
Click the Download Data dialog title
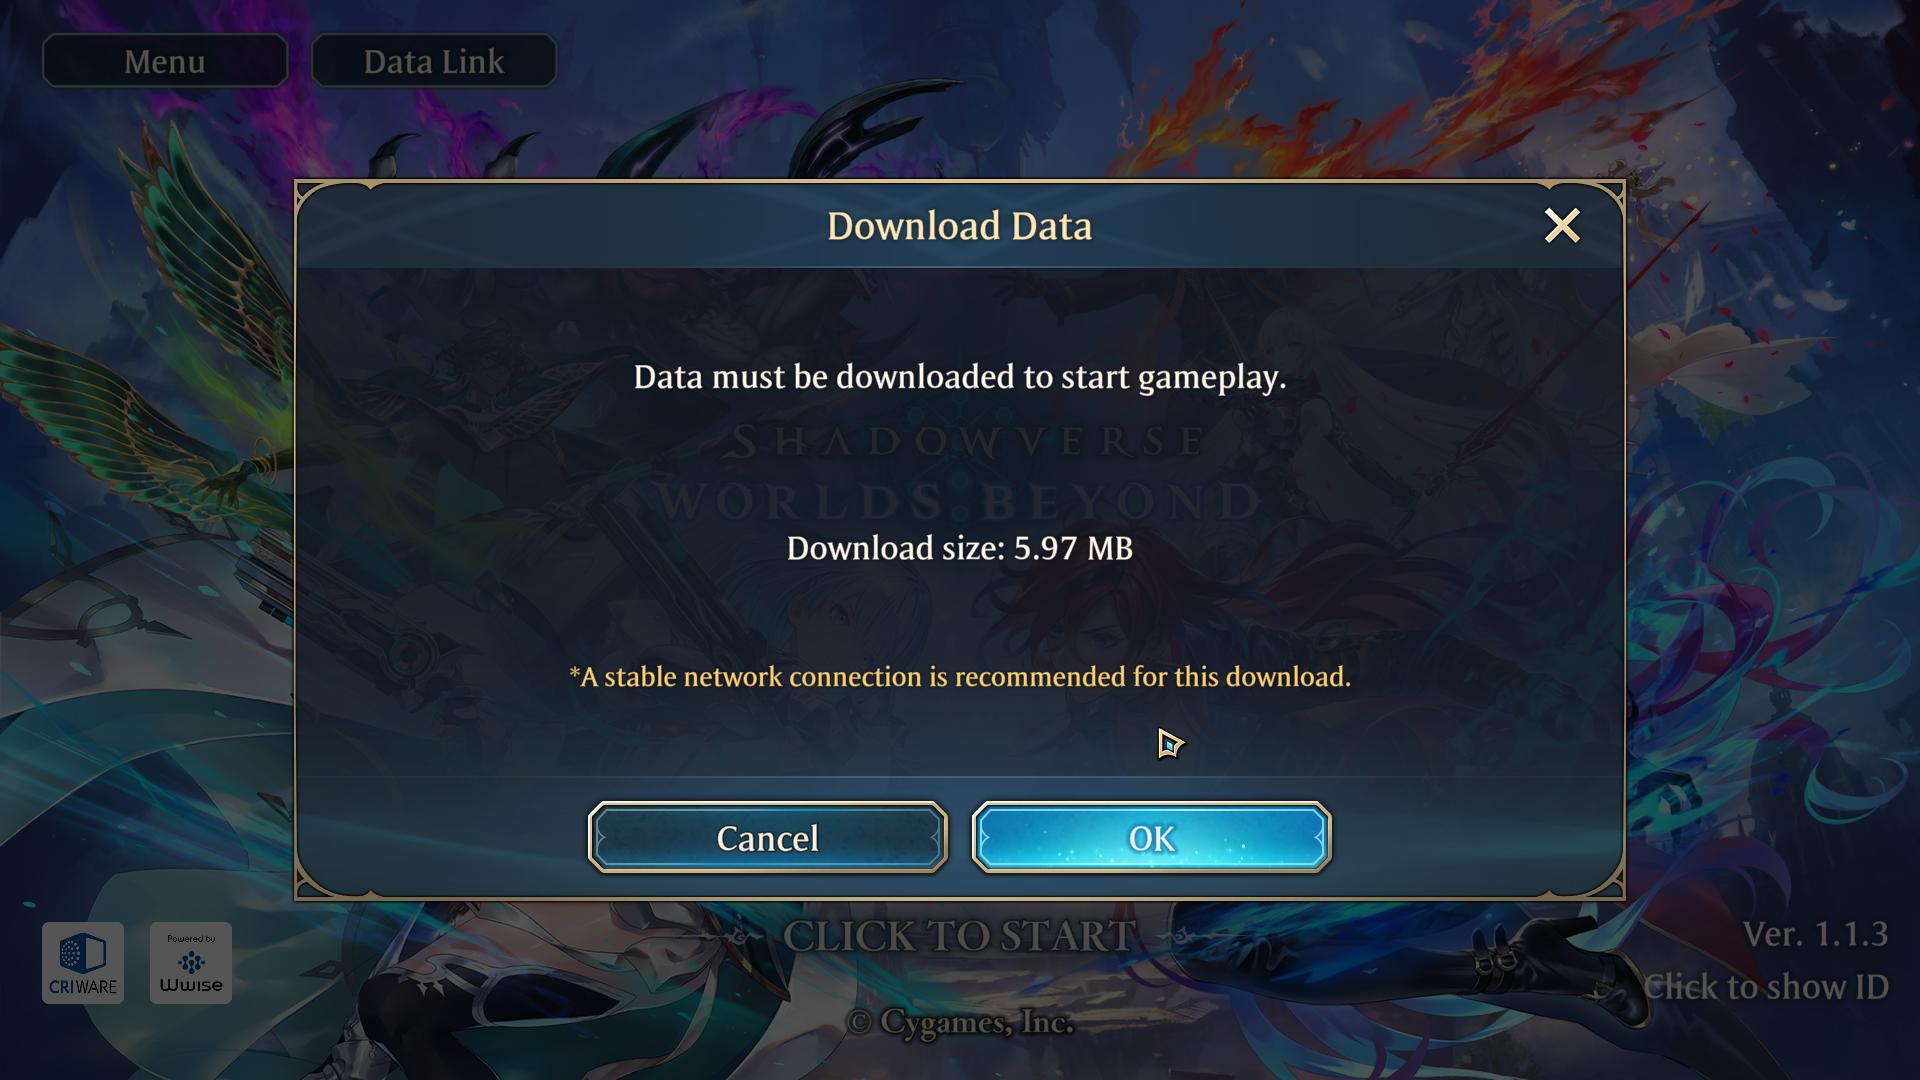pos(959,226)
